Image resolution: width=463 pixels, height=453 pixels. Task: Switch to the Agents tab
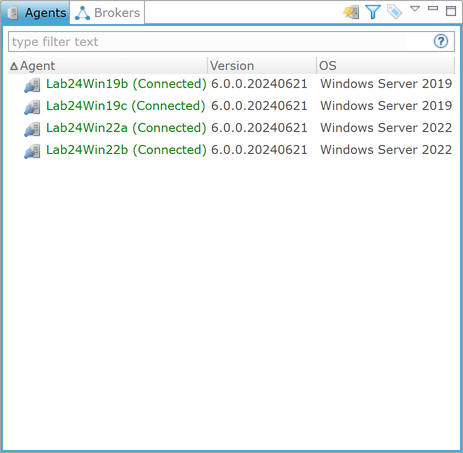click(35, 13)
